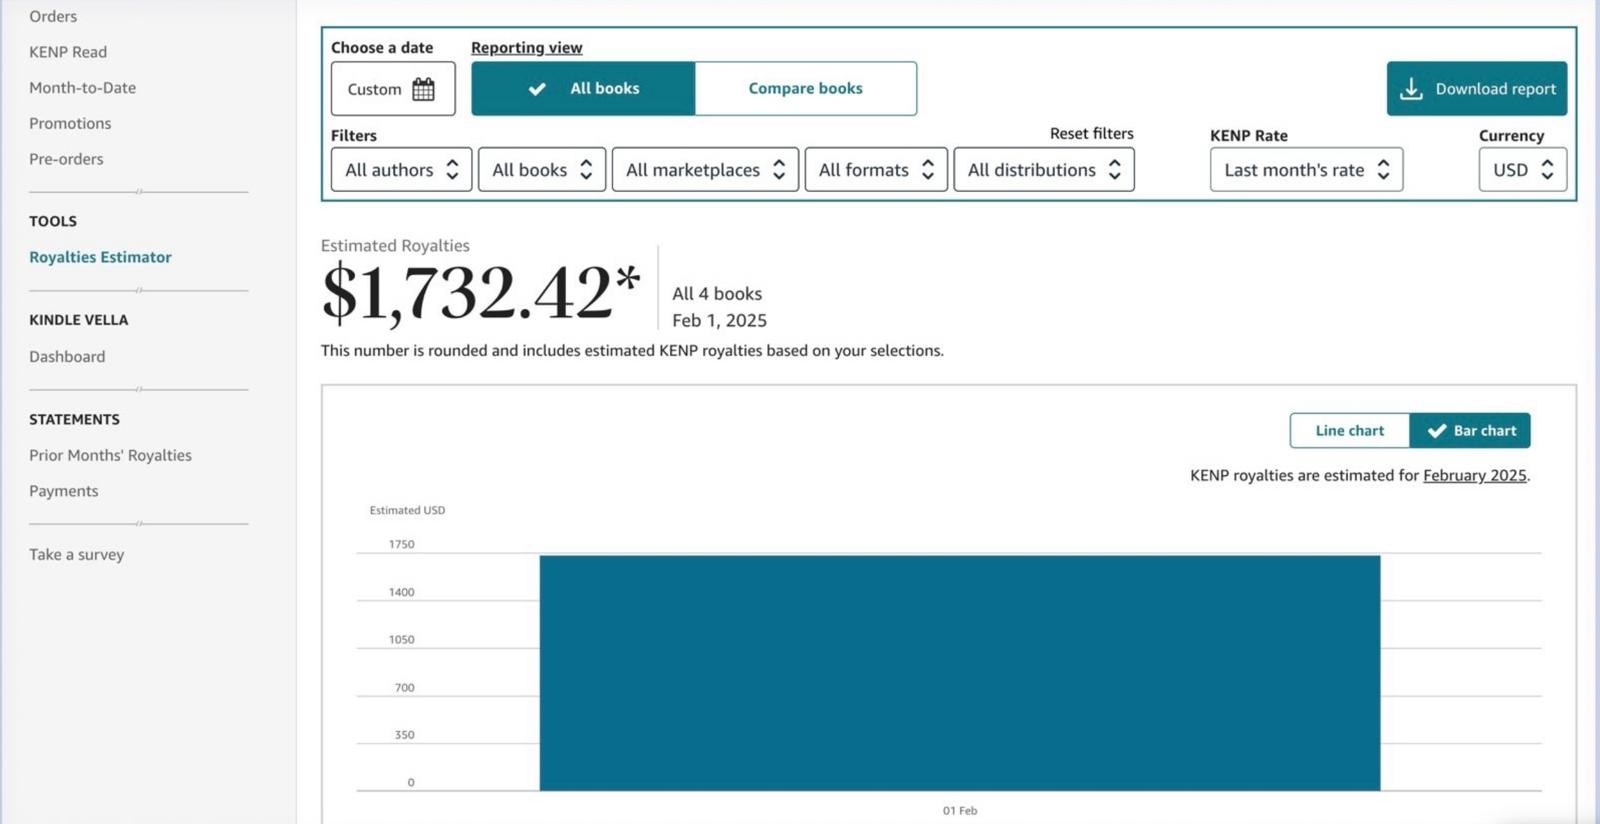This screenshot has height=824, width=1600.
Task: Go to Prior Months' Royalties
Action: click(x=110, y=455)
